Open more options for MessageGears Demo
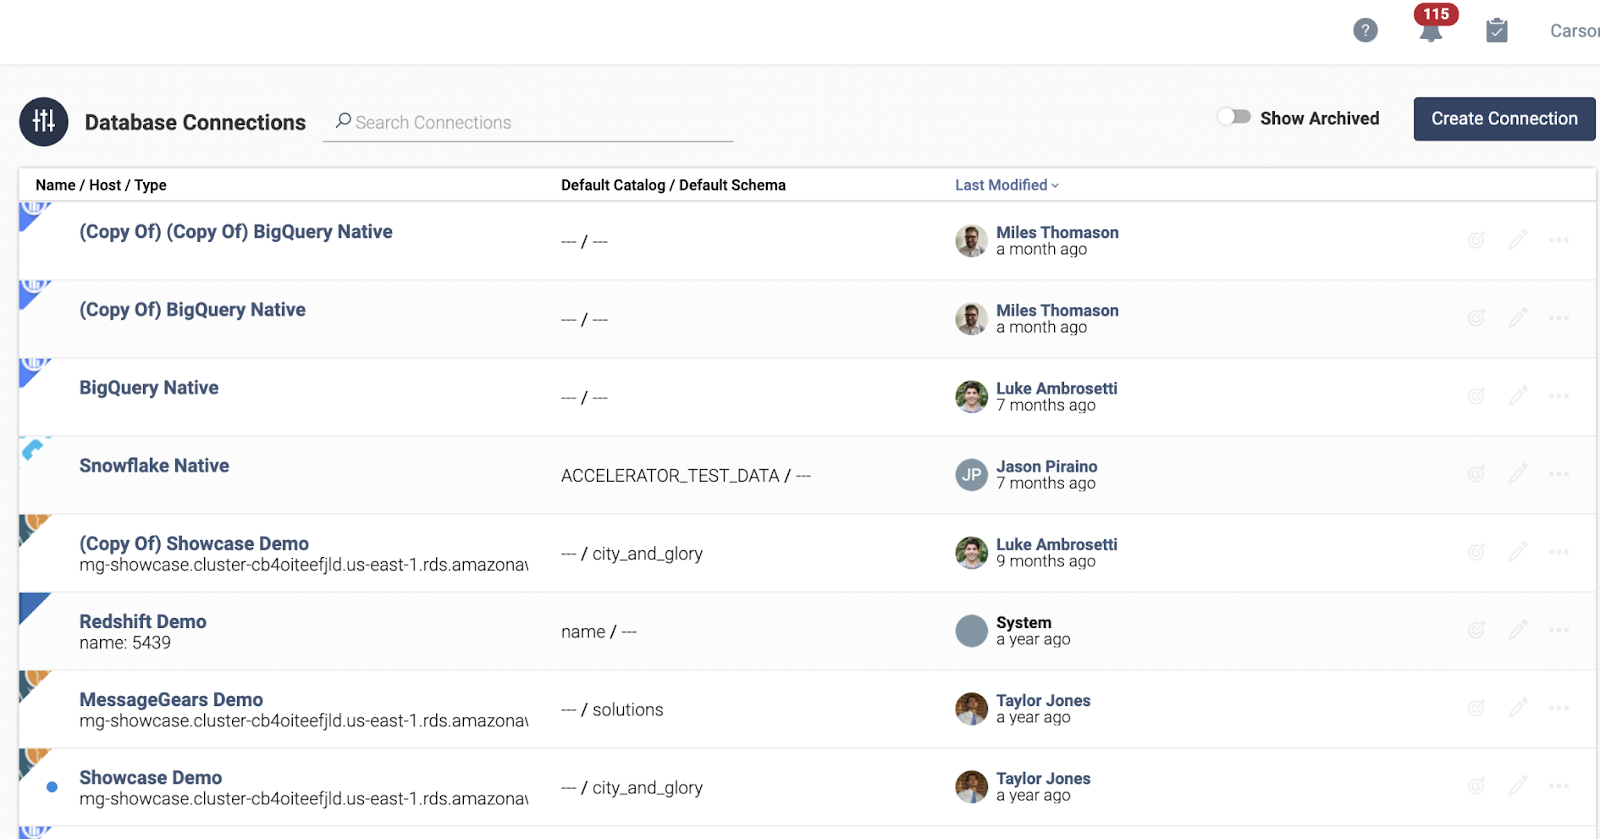 tap(1558, 708)
